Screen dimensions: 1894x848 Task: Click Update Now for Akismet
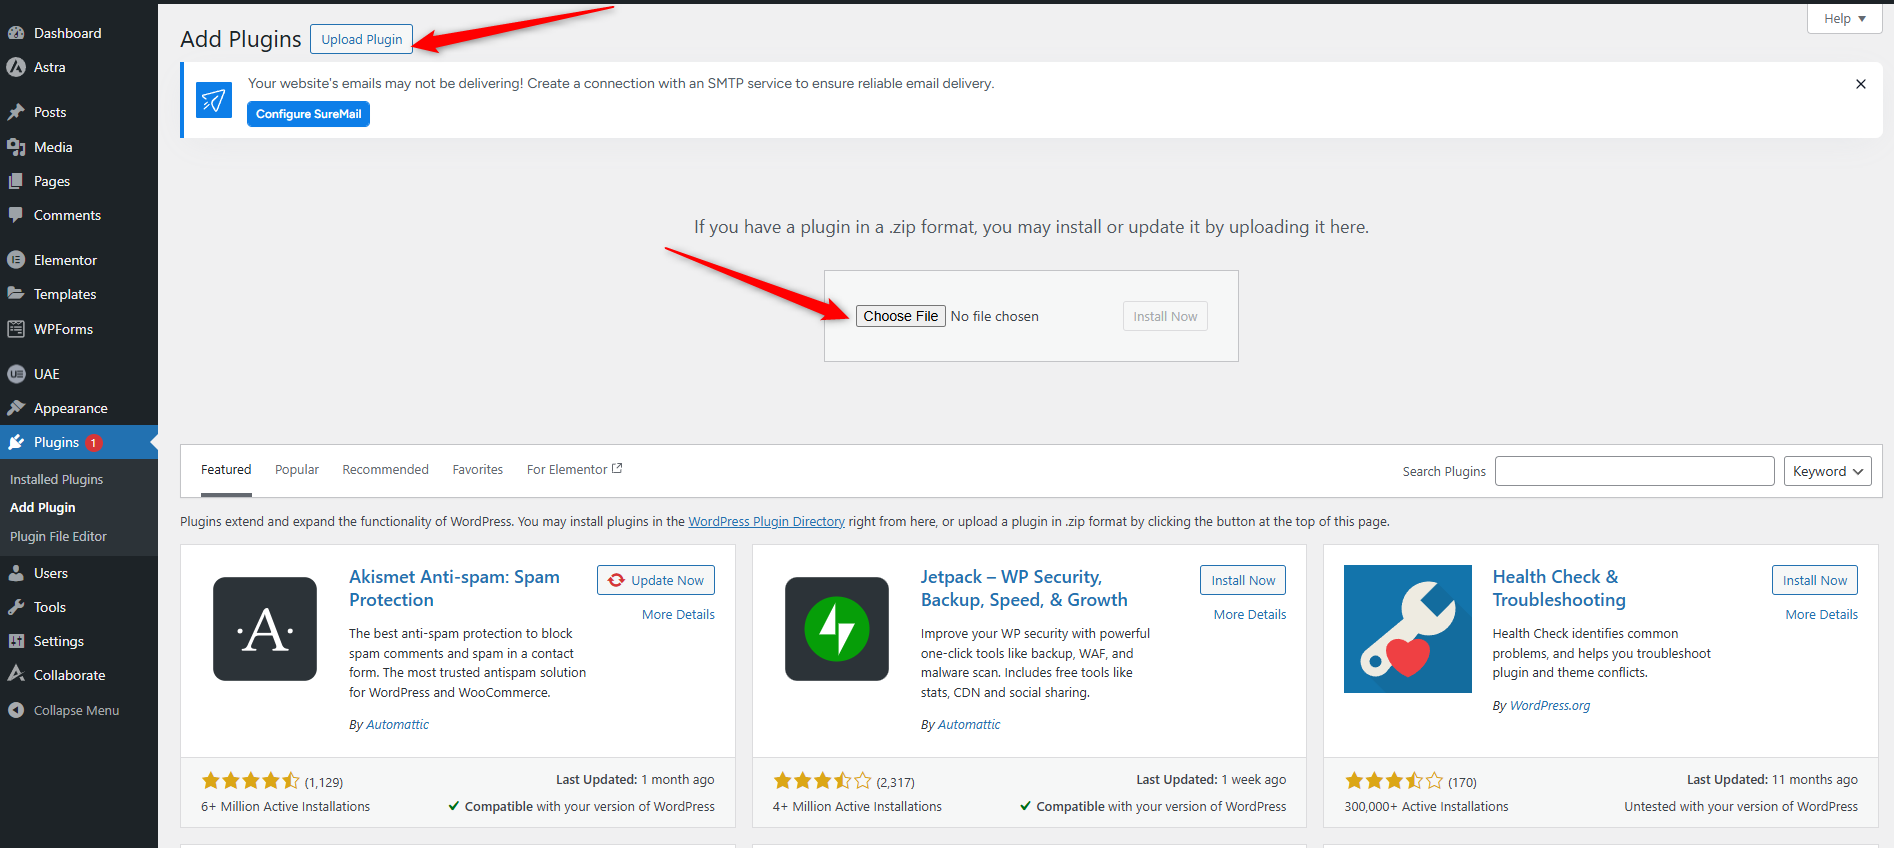[656, 580]
